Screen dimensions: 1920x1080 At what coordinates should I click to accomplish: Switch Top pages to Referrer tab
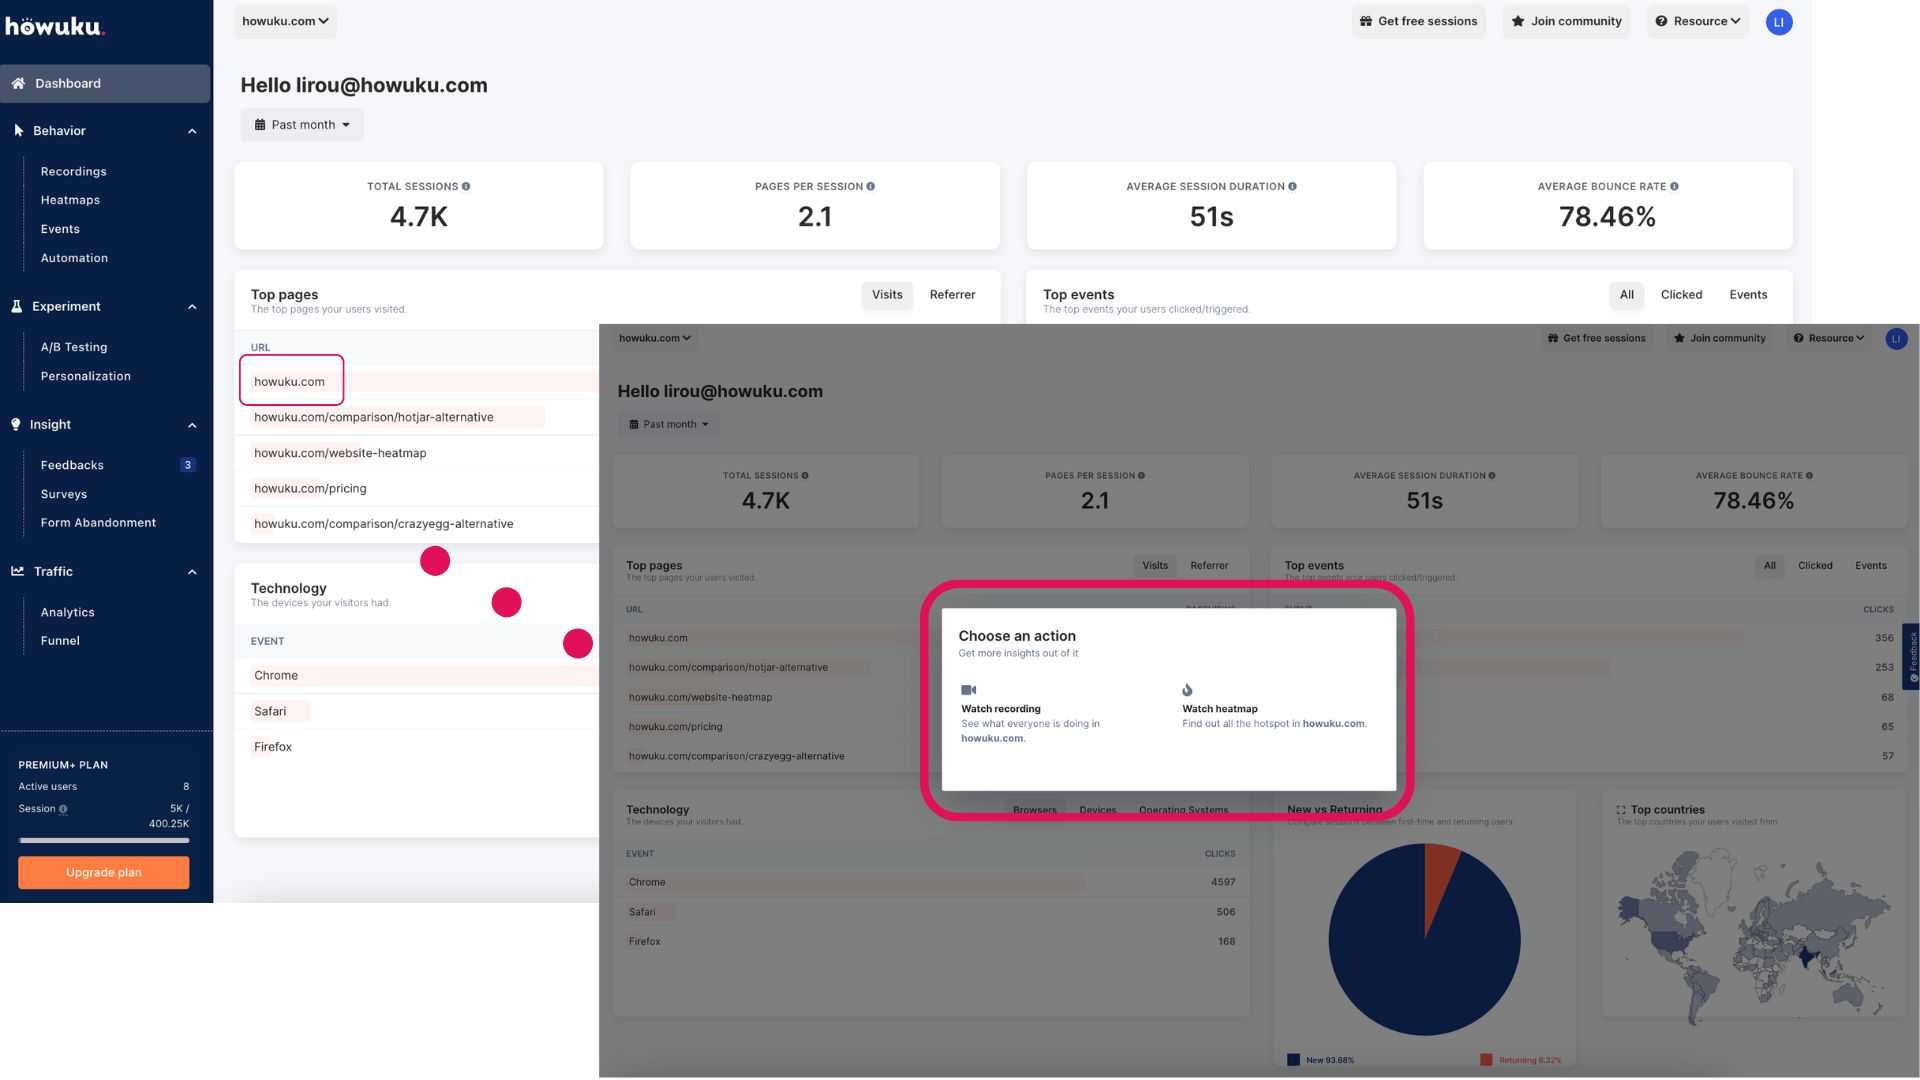click(951, 295)
